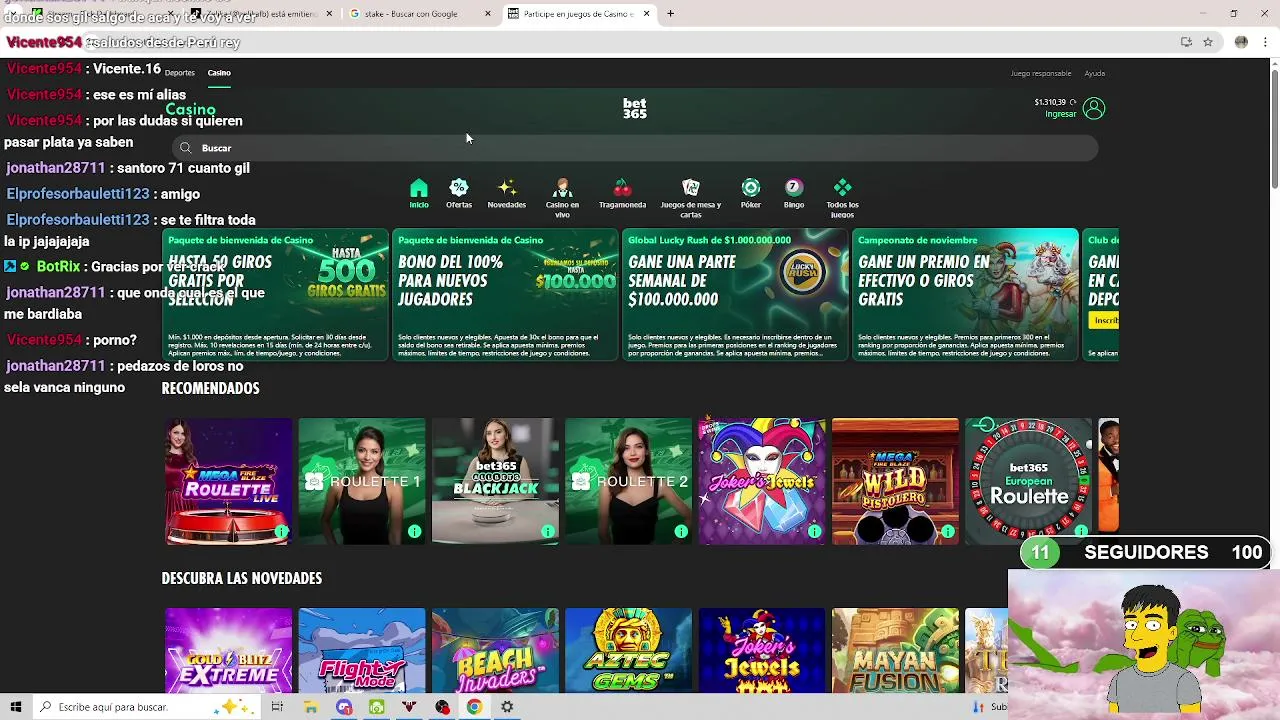Launch bet365 All Bets Blackjack game
The image size is (1280, 720).
[495, 482]
